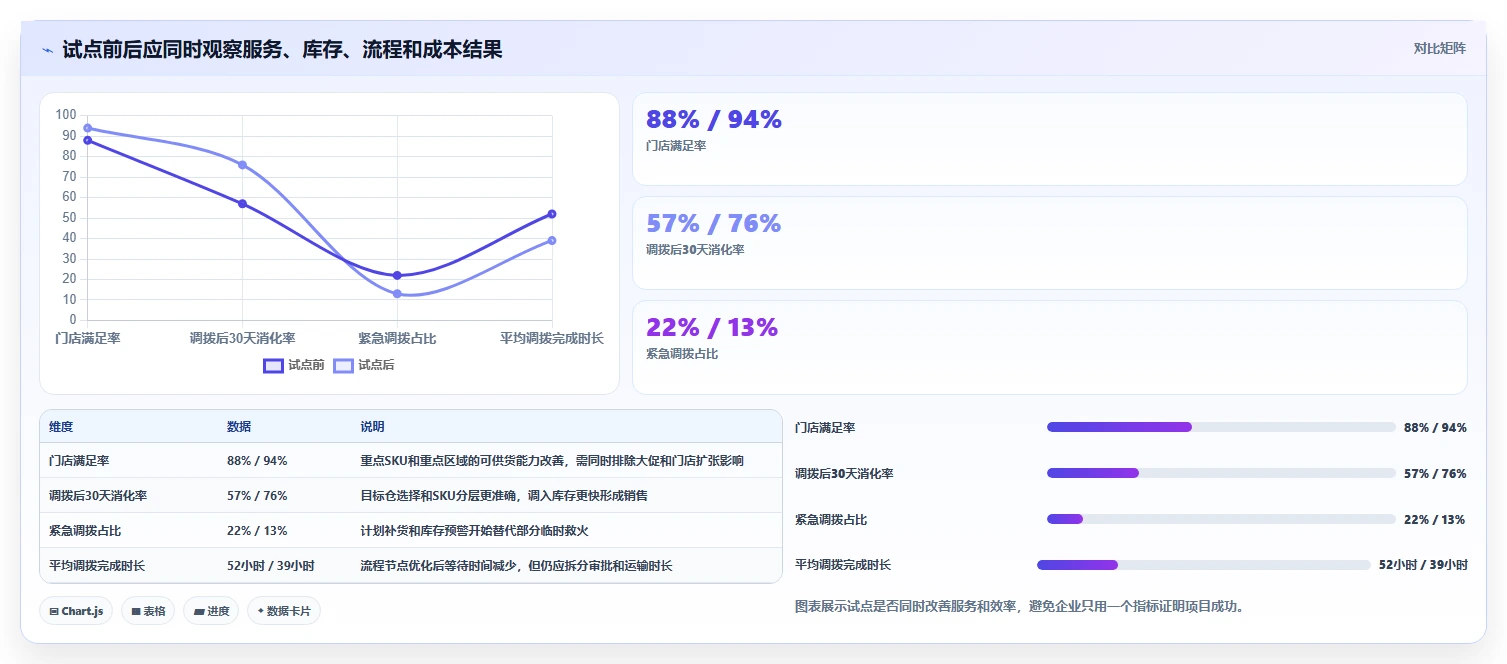Toggle the 试点前 legend entry
Viewport: 1507px width, 664px height.
[294, 365]
